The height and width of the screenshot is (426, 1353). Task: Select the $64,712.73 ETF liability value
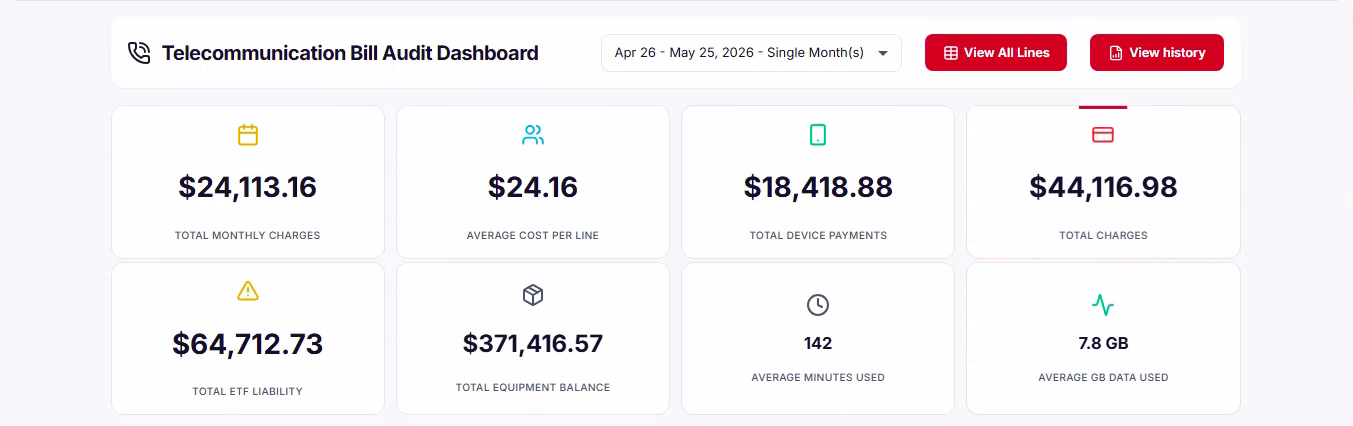248,344
